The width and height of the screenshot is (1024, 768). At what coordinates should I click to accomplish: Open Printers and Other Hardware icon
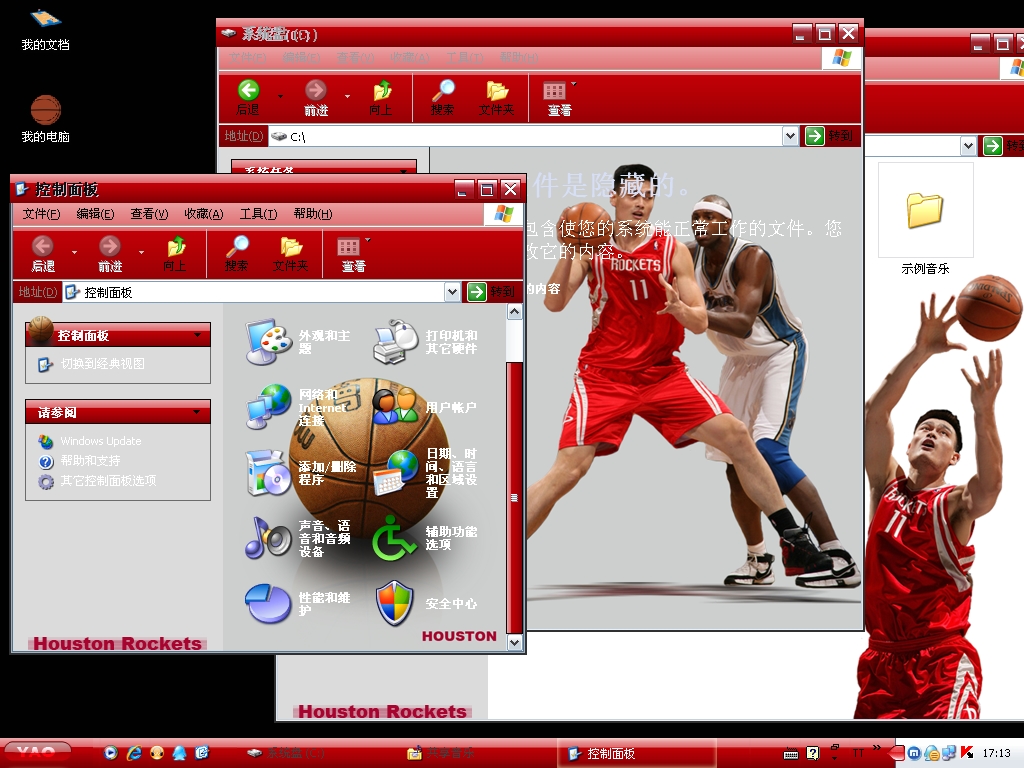tap(396, 342)
